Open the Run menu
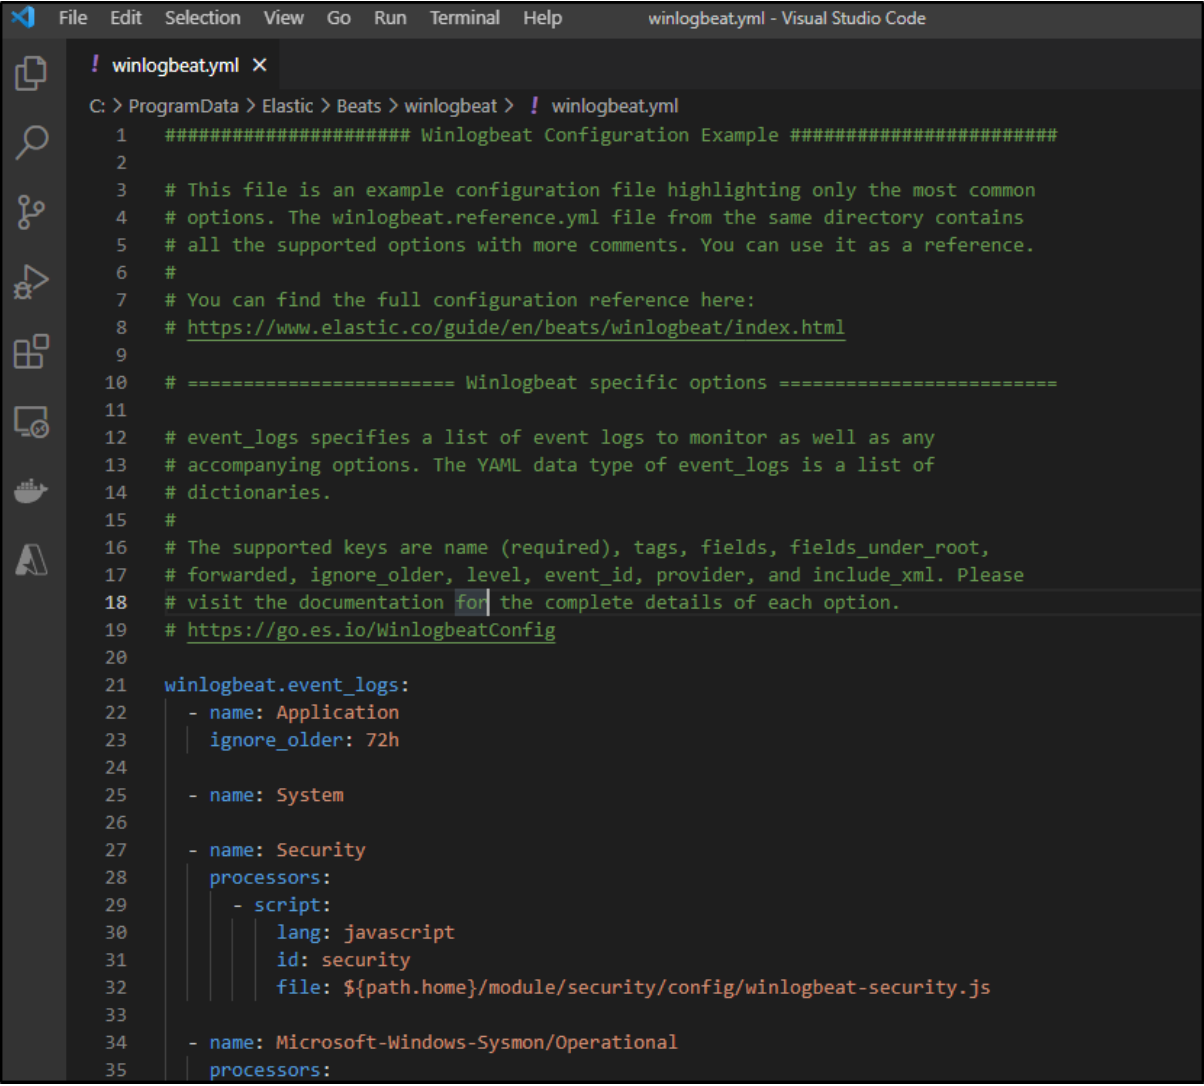Screen dimensions: 1204x1086 (x=390, y=18)
